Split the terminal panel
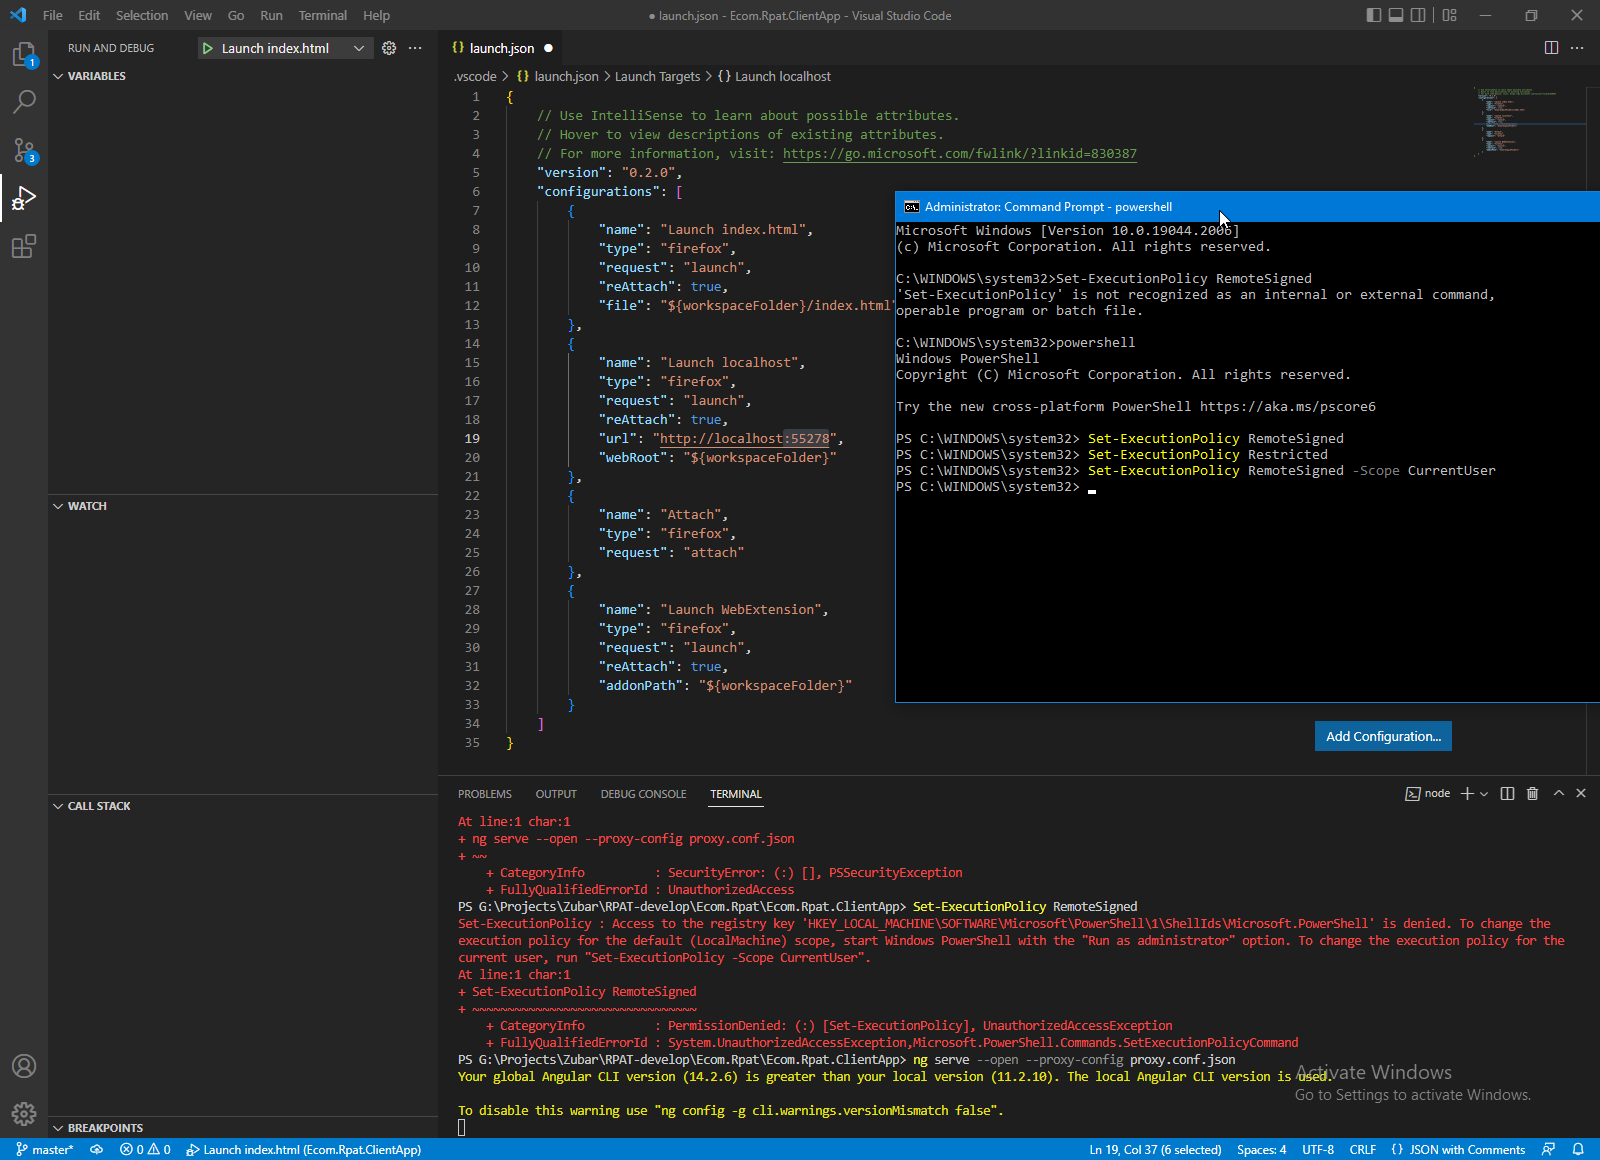This screenshot has width=1600, height=1160. pyautogui.click(x=1507, y=793)
